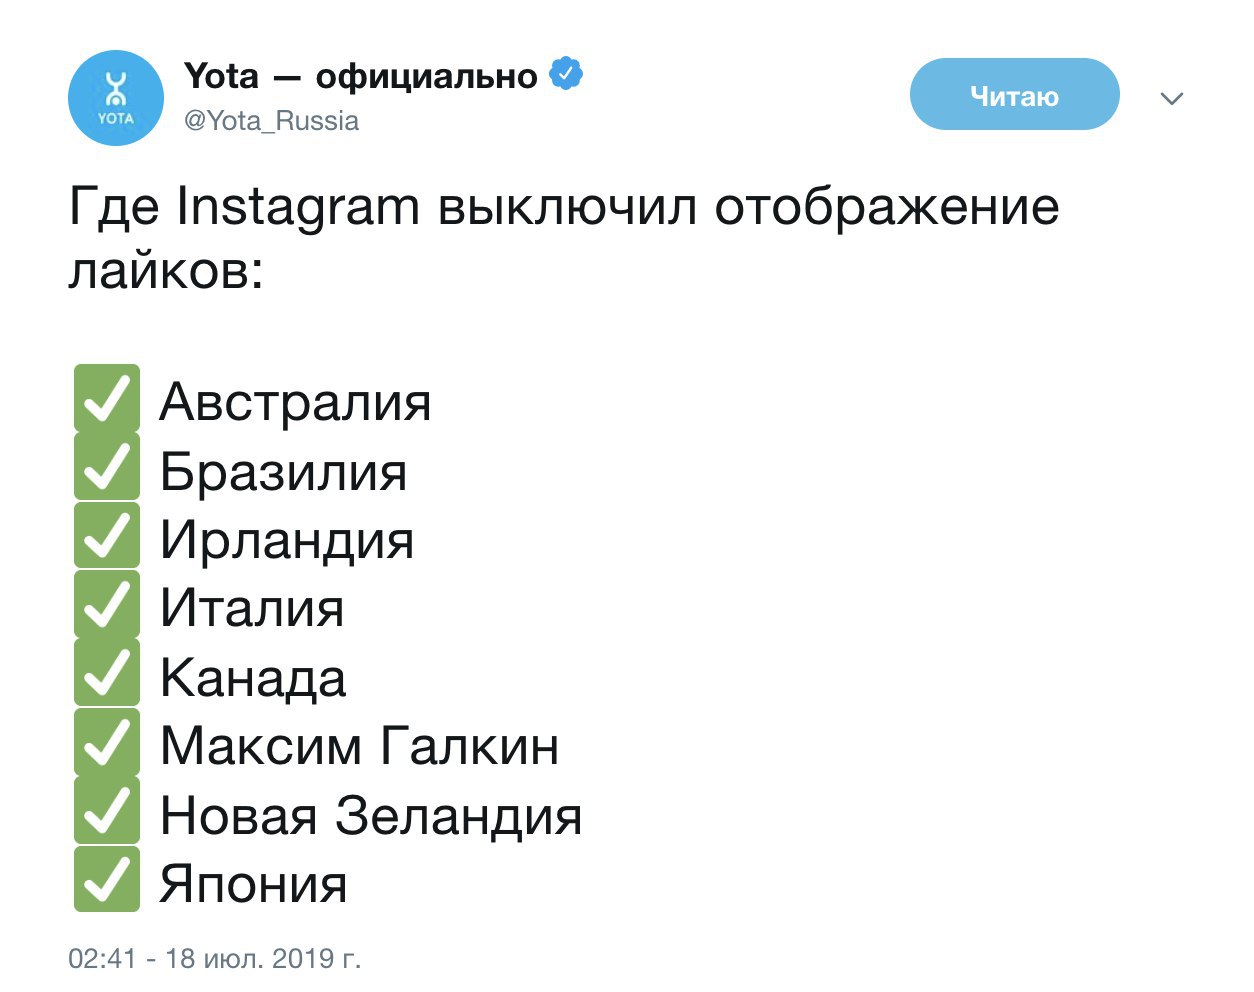This screenshot has height=992, width=1254.
Task: Click the Япония list entry text
Action: click(253, 884)
